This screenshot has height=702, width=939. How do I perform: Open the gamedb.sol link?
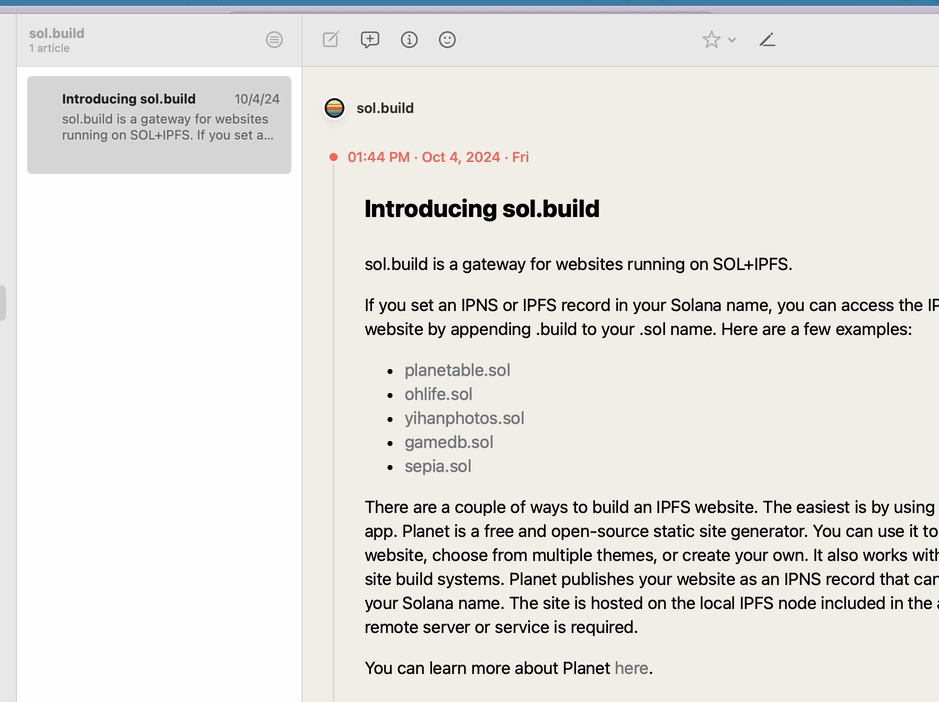[449, 442]
